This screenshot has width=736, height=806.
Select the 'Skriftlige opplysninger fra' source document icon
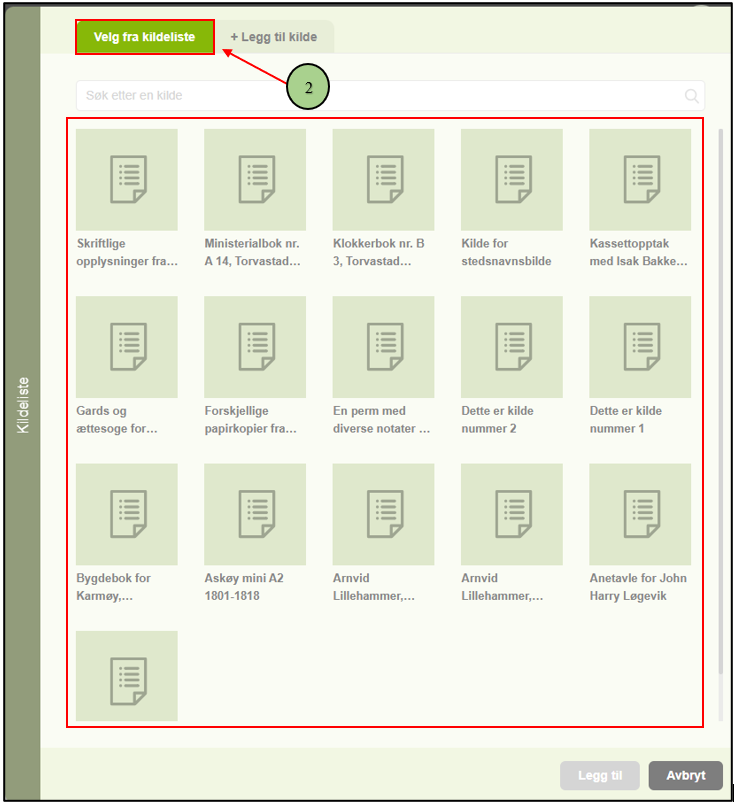(x=127, y=180)
